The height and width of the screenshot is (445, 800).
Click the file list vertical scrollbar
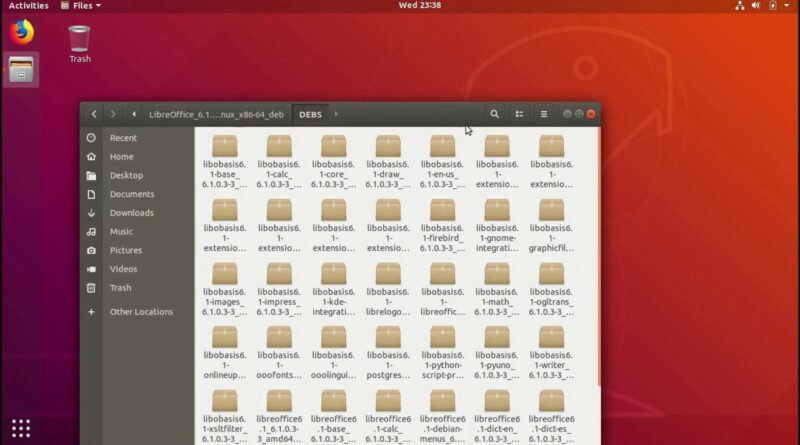[598, 258]
